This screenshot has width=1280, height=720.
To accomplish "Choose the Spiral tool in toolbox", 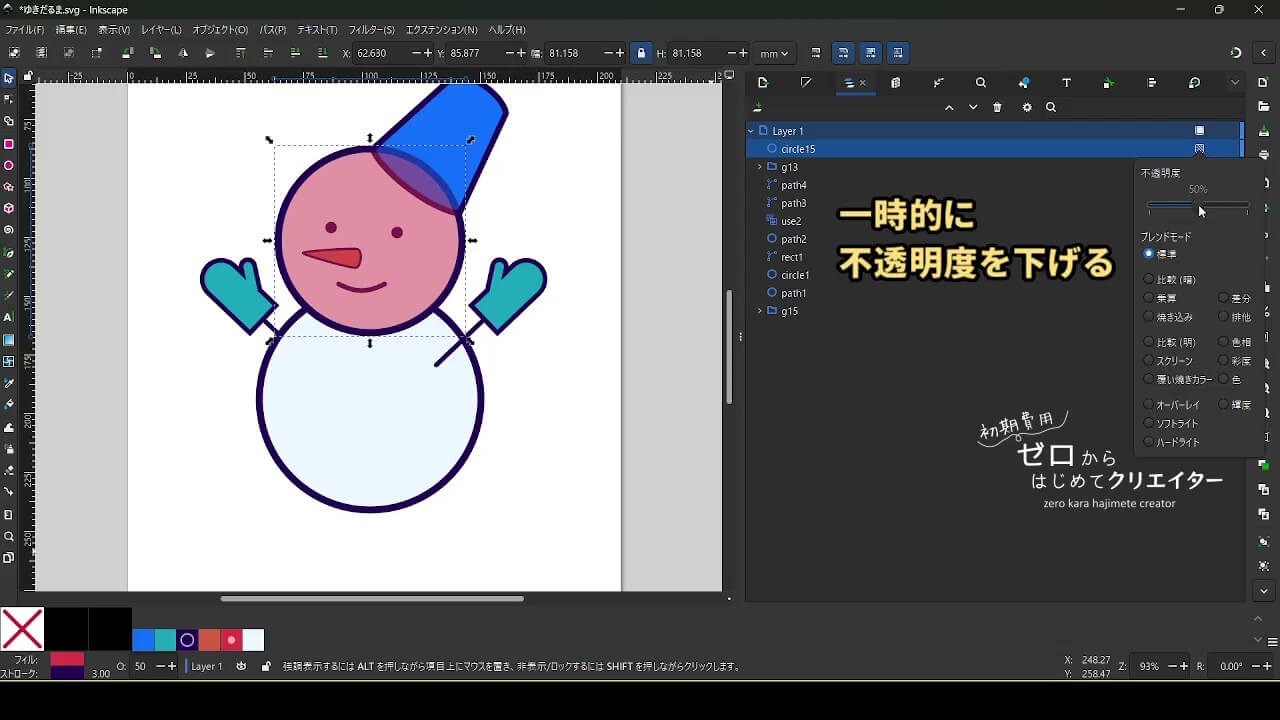I will (9, 230).
